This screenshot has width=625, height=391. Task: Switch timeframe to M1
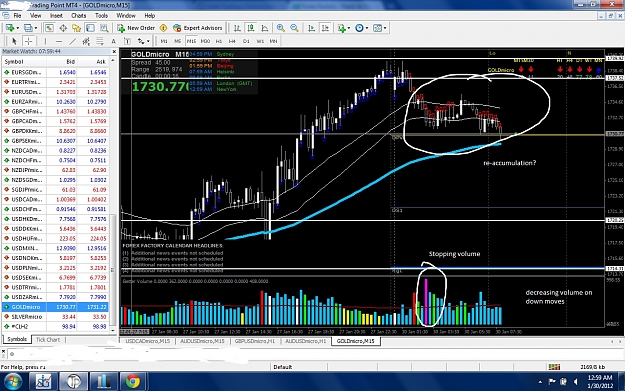pyautogui.click(x=164, y=41)
